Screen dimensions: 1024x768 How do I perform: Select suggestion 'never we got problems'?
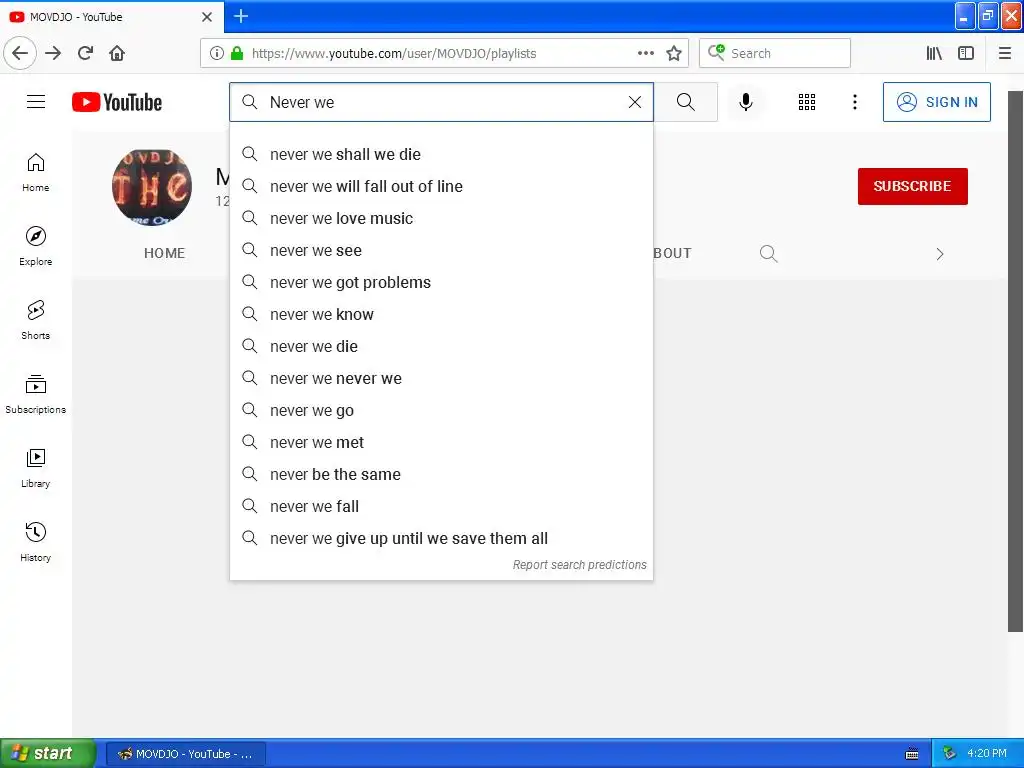click(x=441, y=282)
